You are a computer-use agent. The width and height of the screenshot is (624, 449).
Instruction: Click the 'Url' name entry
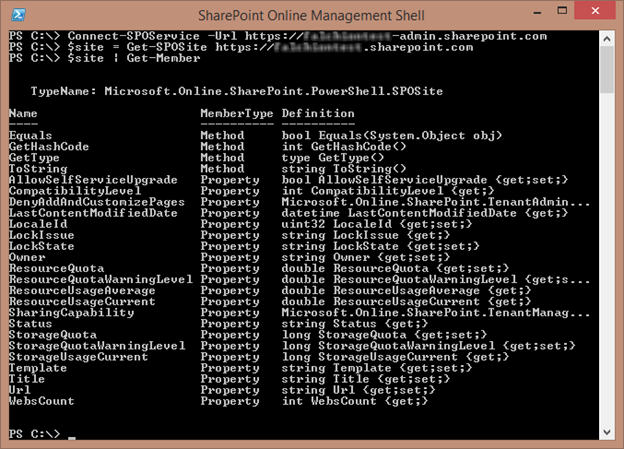point(20,390)
